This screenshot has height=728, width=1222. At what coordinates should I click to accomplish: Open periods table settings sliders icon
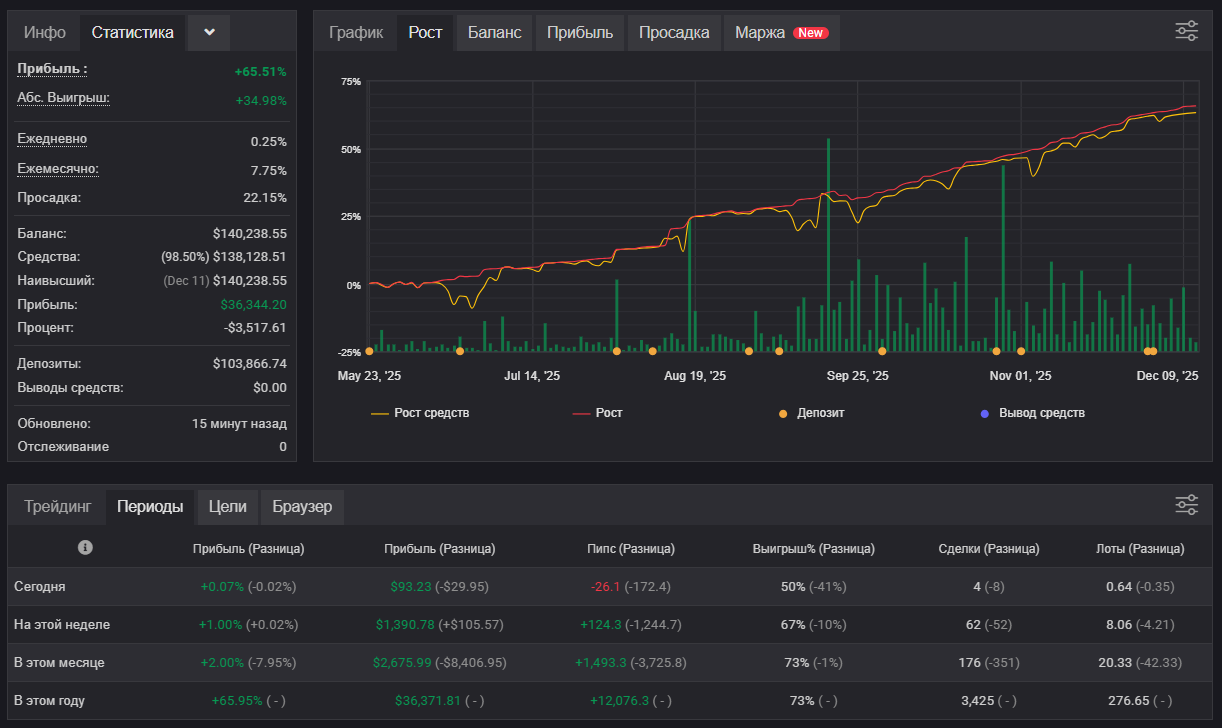coord(1186,505)
